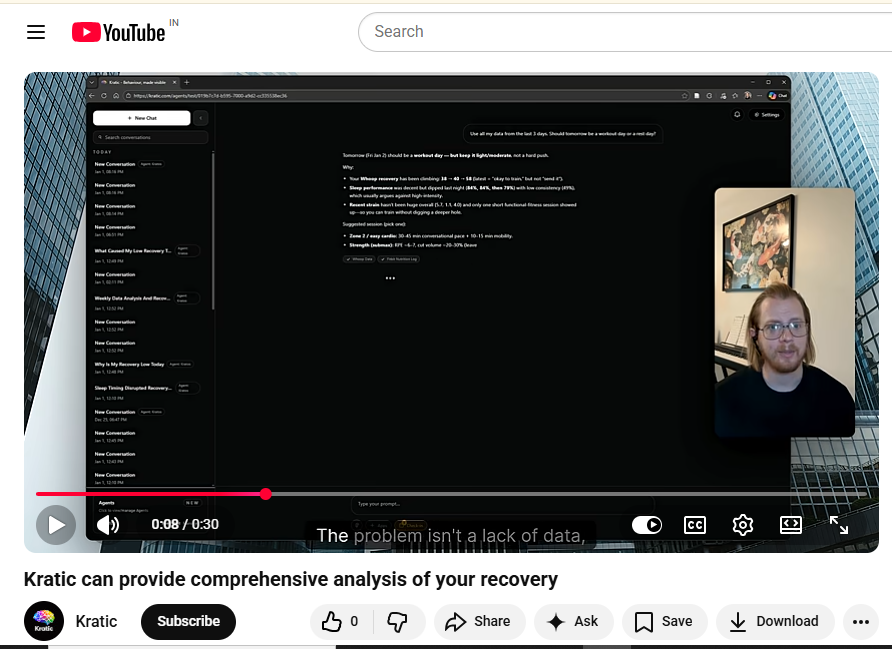Open the Ask AI button
Viewport: 892px width, 649px height.
(x=573, y=621)
